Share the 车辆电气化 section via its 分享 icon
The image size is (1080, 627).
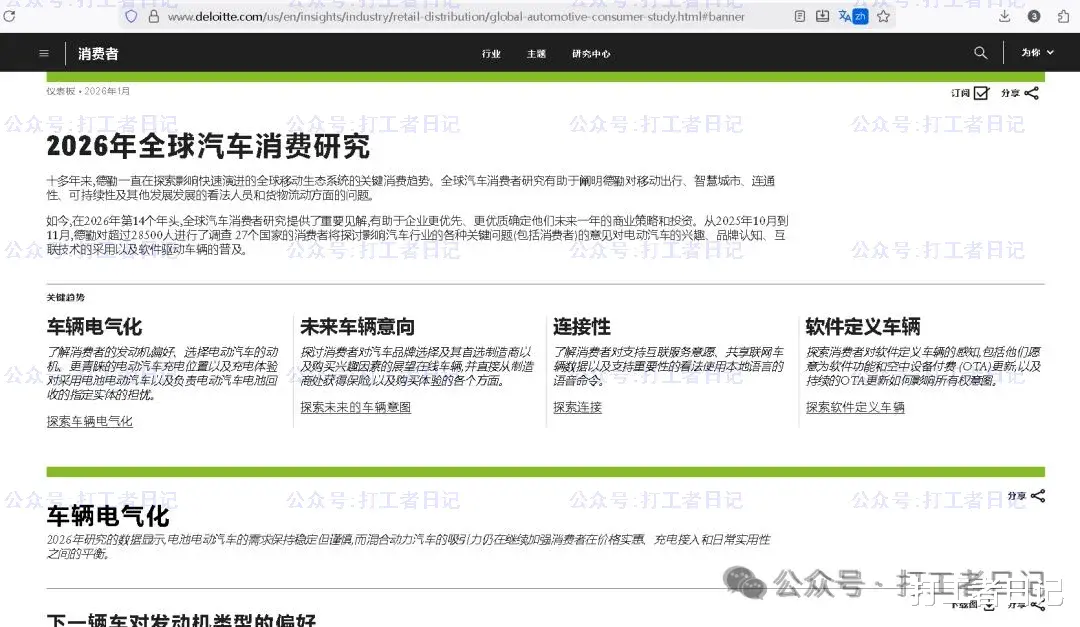point(1039,495)
